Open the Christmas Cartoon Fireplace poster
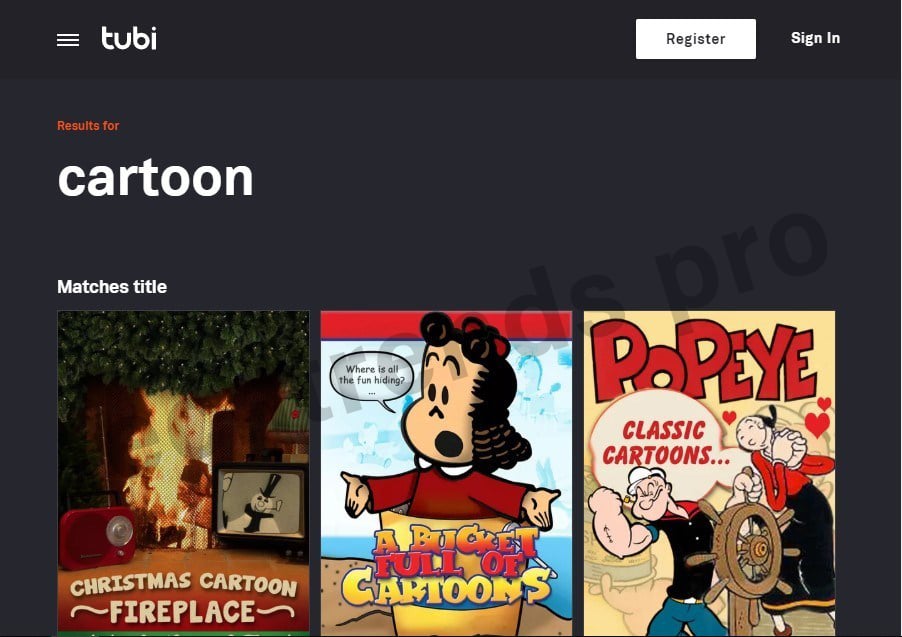This screenshot has height=637, width=902. pyautogui.click(x=184, y=474)
